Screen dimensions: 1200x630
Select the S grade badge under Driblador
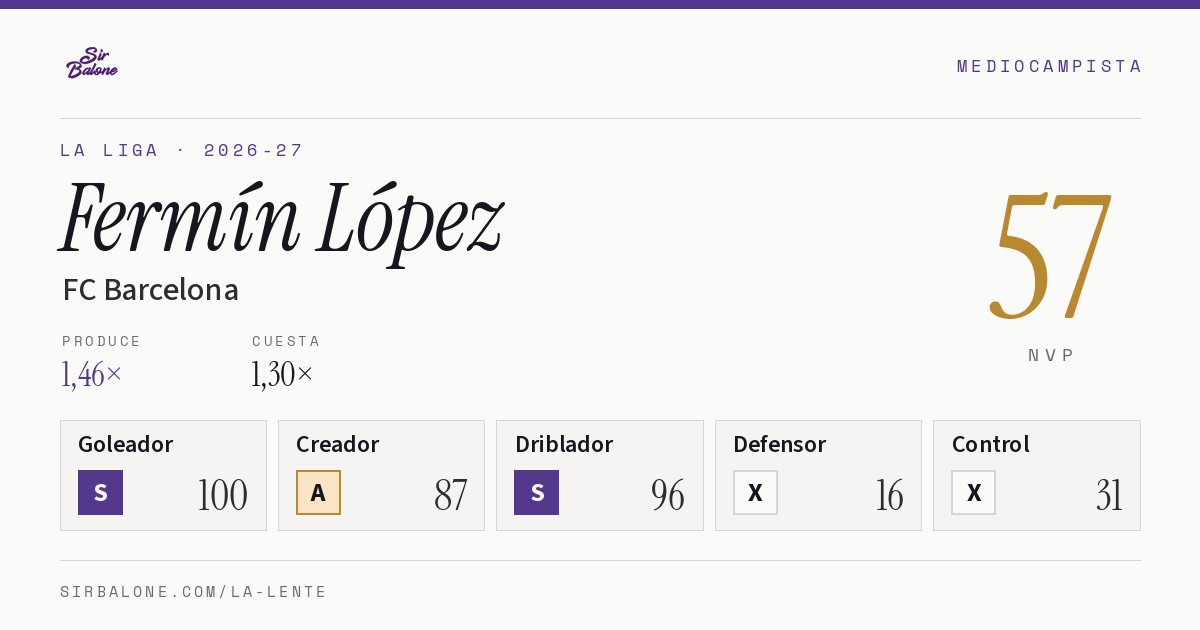click(536, 492)
